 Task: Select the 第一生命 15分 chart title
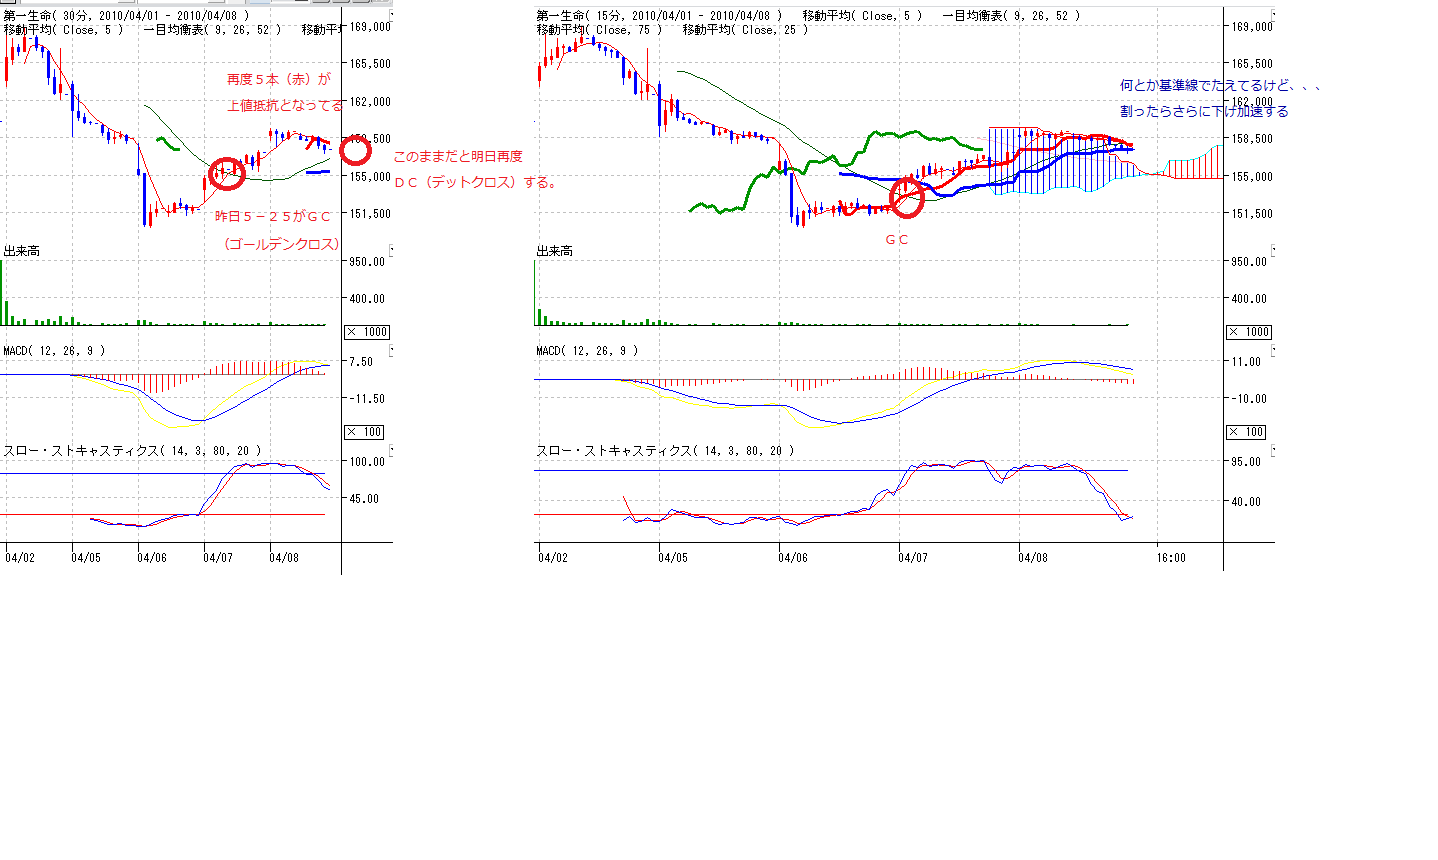pos(658,16)
